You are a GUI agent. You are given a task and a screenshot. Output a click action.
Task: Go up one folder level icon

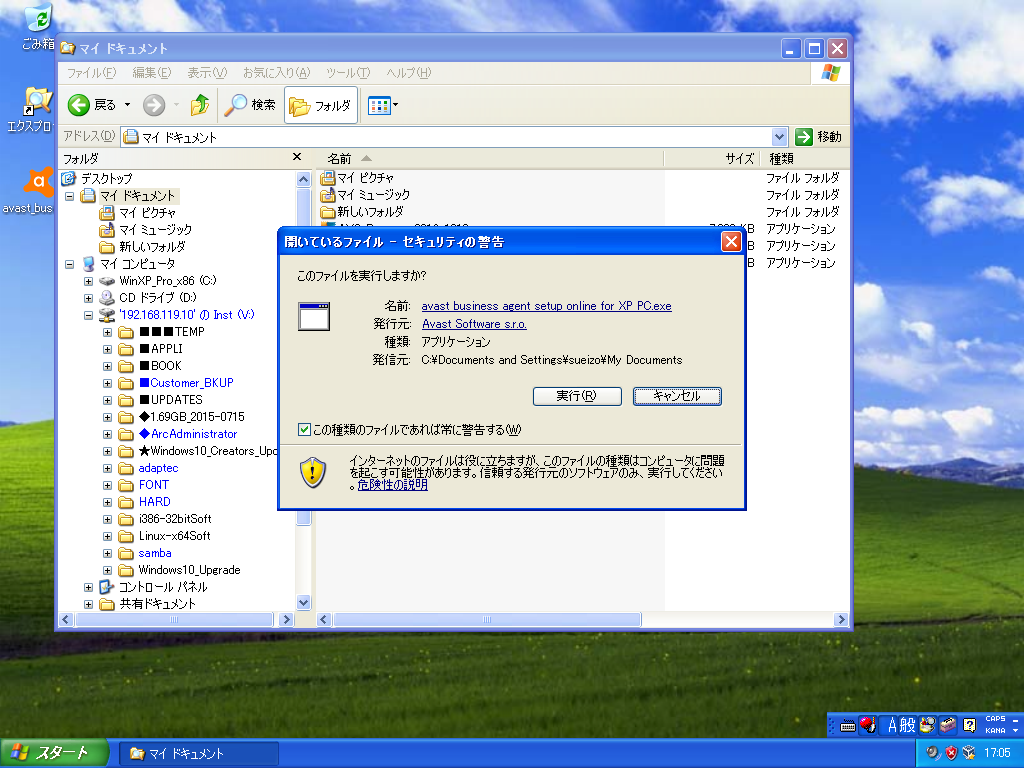200,105
